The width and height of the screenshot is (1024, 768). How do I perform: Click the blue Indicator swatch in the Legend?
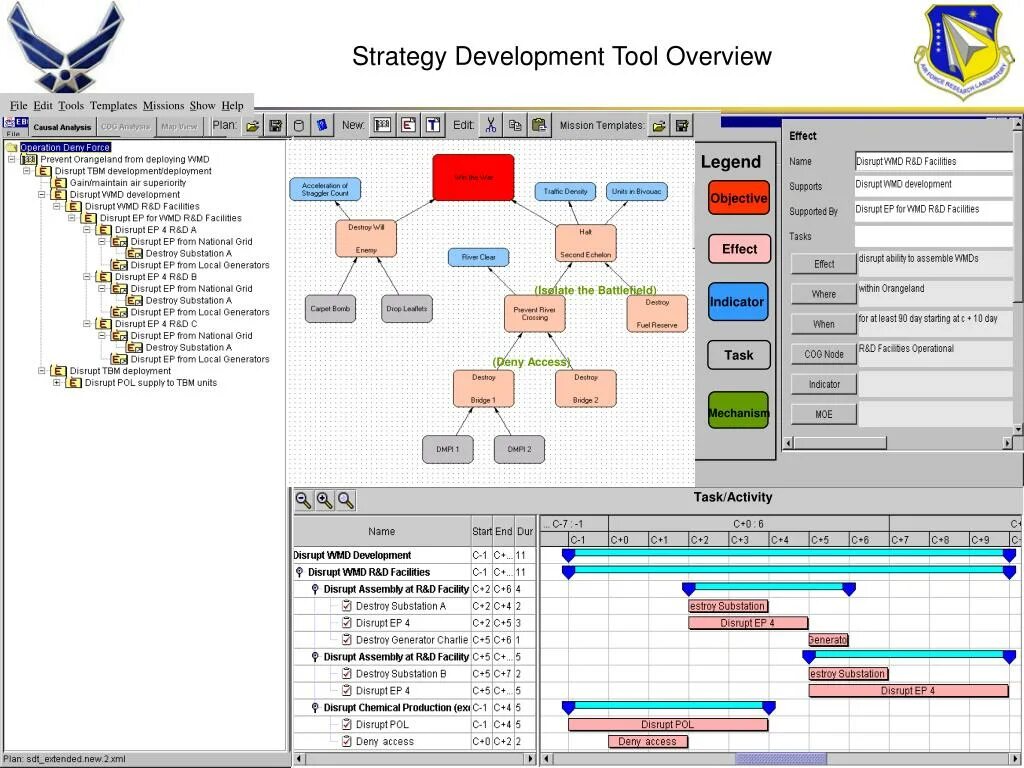click(737, 301)
